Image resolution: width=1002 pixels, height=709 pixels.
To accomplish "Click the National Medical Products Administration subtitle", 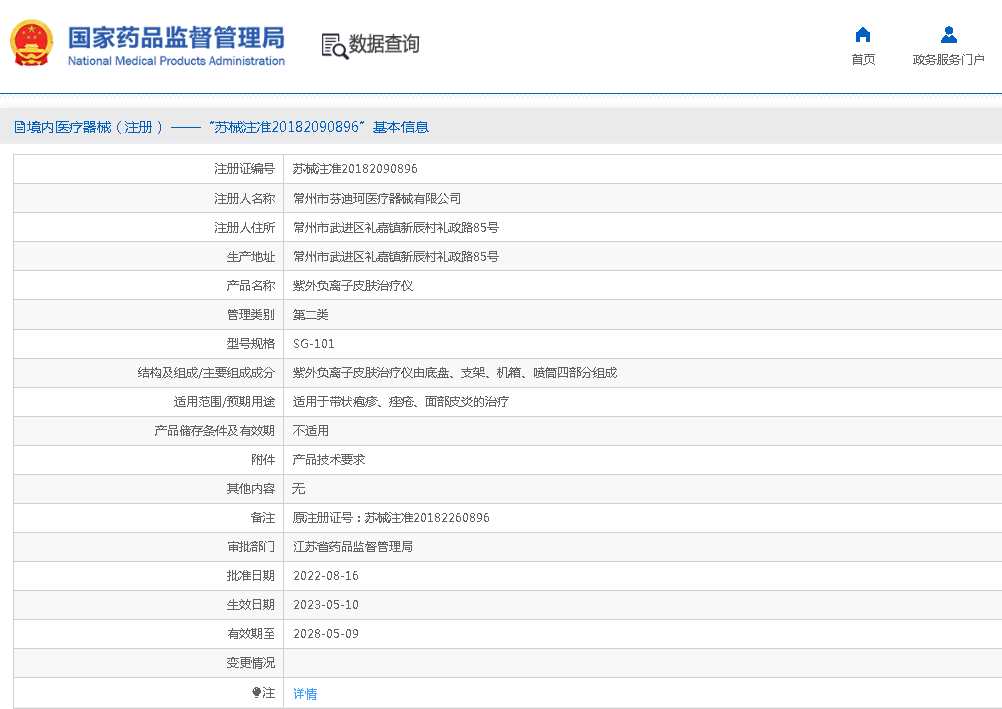I will coord(176,61).
